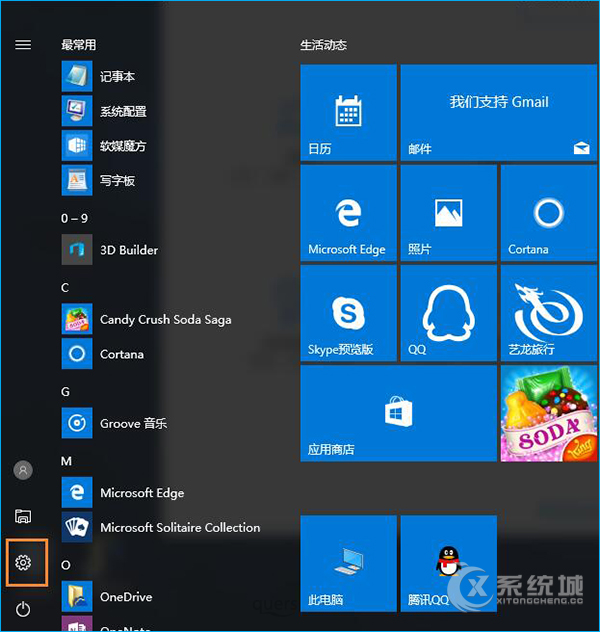Open the Cortana tile
The height and width of the screenshot is (632, 600).
point(549,213)
